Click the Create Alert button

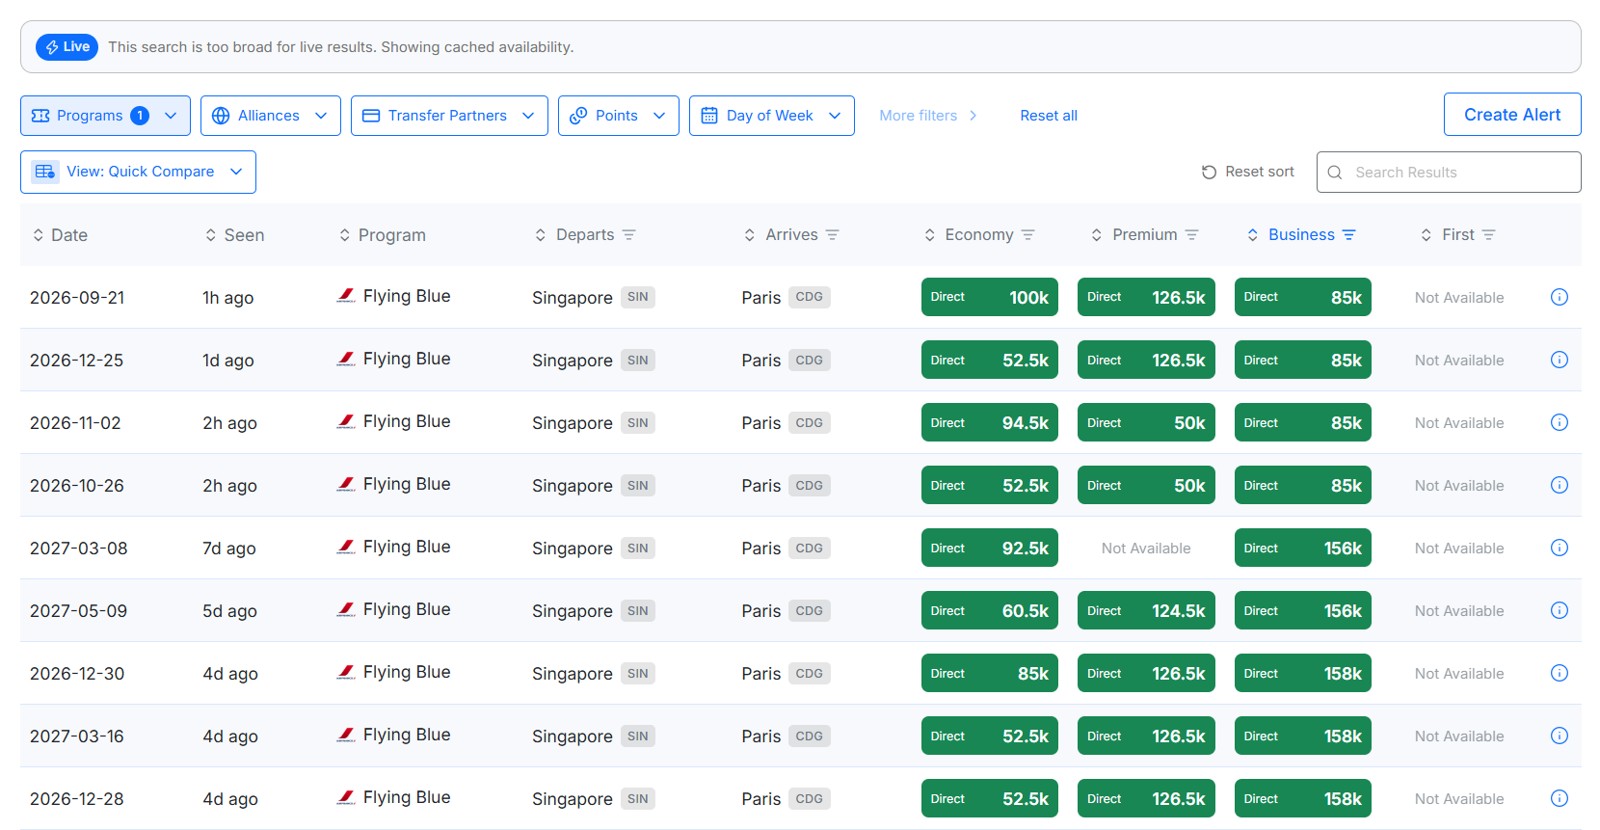1512,114
